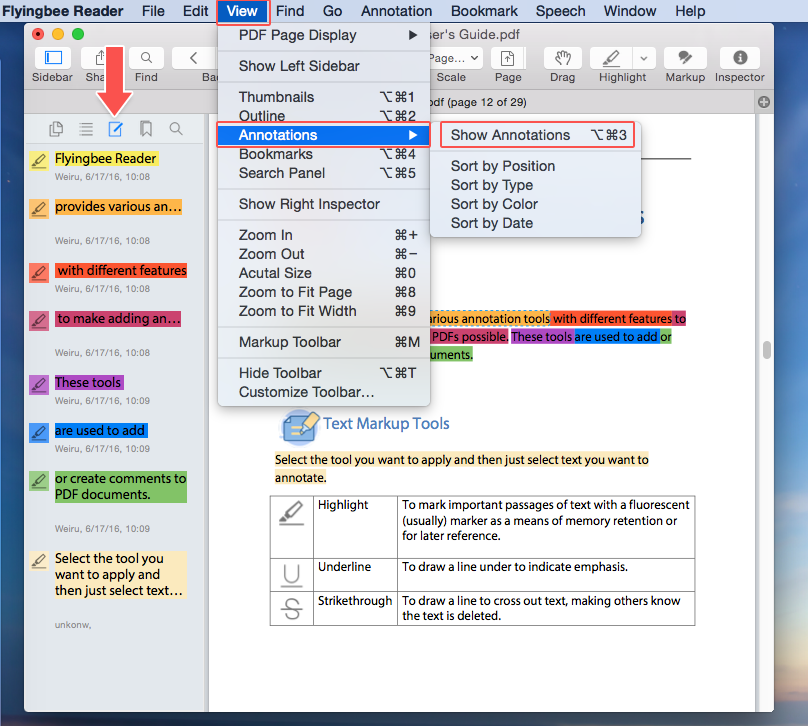This screenshot has height=726, width=808.
Task: Select the 'are used to add' annotation entry
Action: (101, 430)
